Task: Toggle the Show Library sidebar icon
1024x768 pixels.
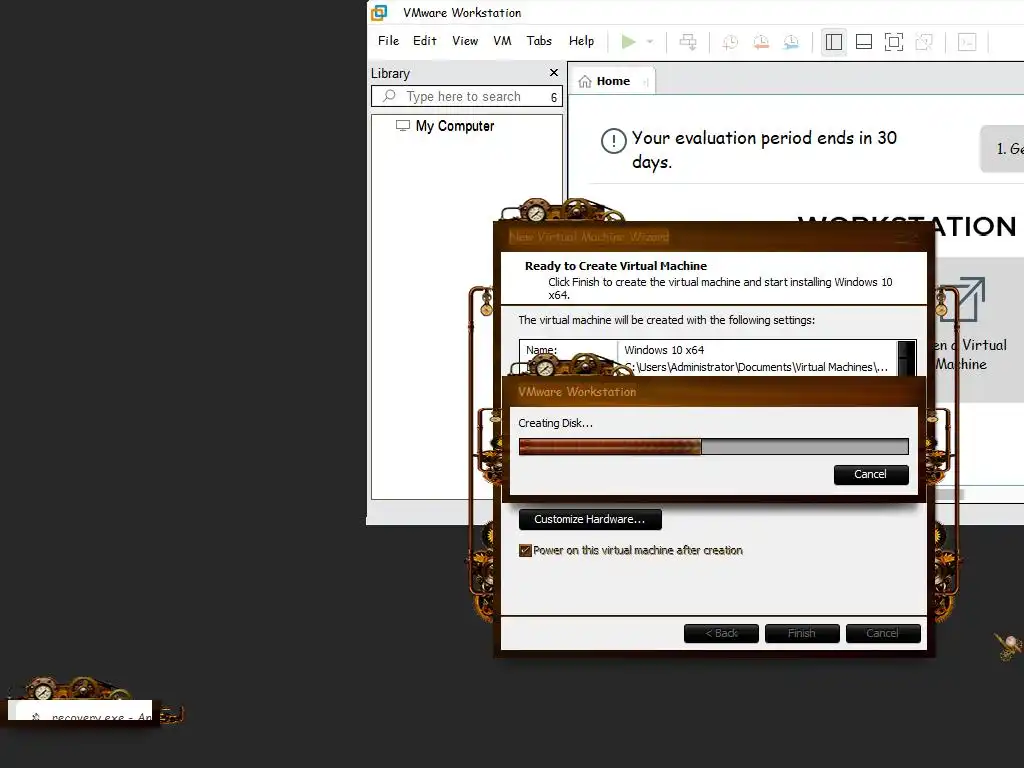Action: (x=834, y=42)
